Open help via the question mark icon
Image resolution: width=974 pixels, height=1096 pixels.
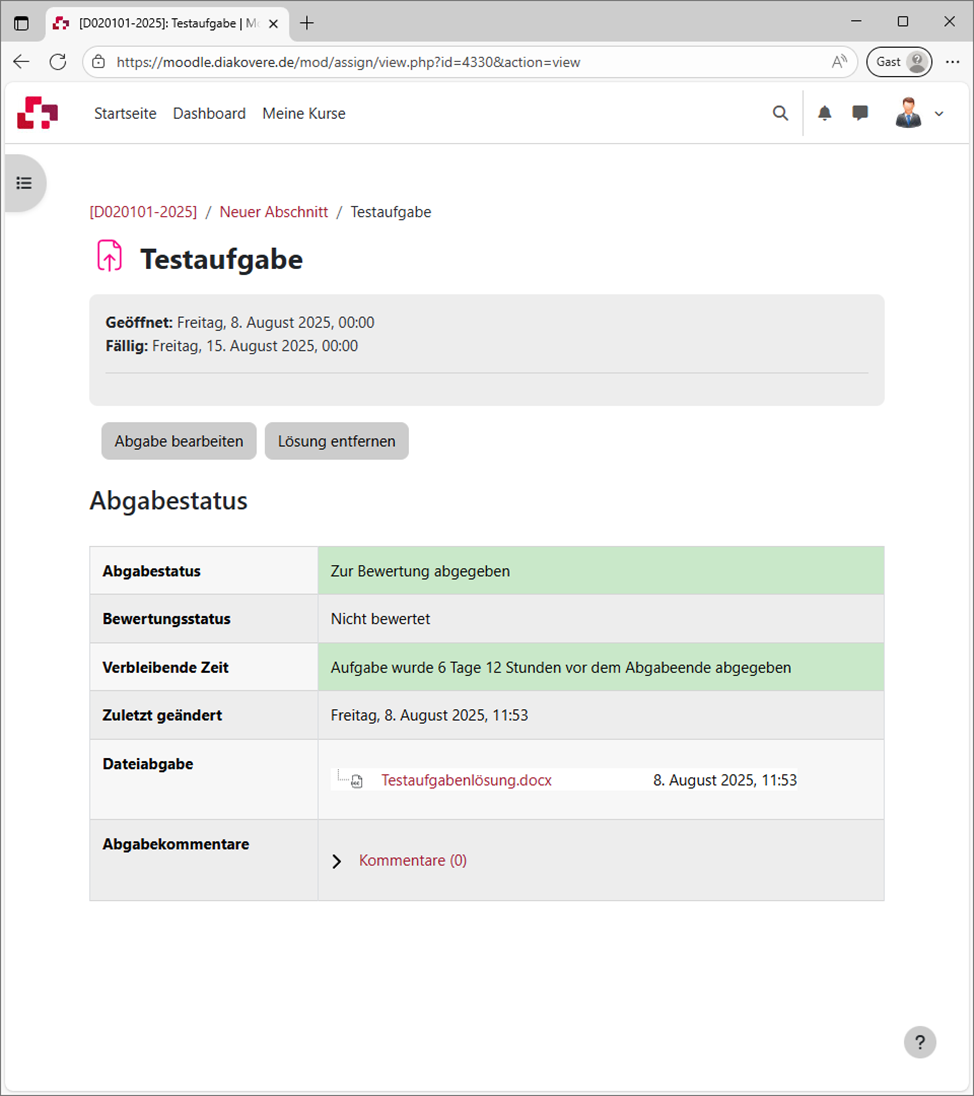tap(920, 1042)
